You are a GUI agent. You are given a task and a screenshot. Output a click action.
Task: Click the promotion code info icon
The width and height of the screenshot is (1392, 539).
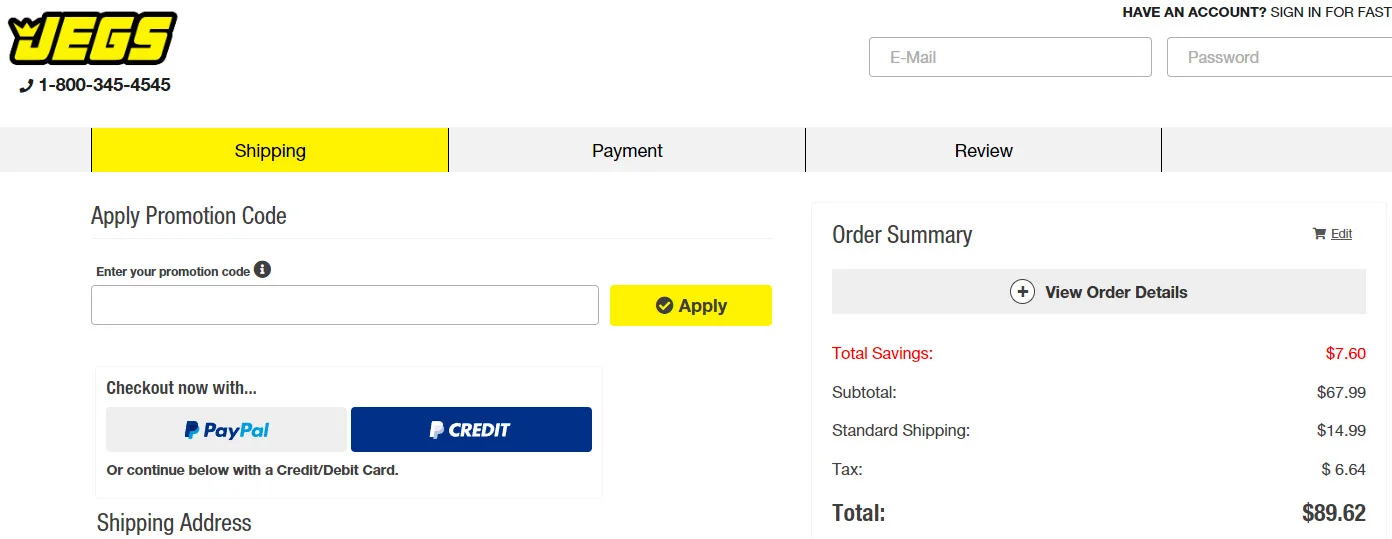point(262,270)
